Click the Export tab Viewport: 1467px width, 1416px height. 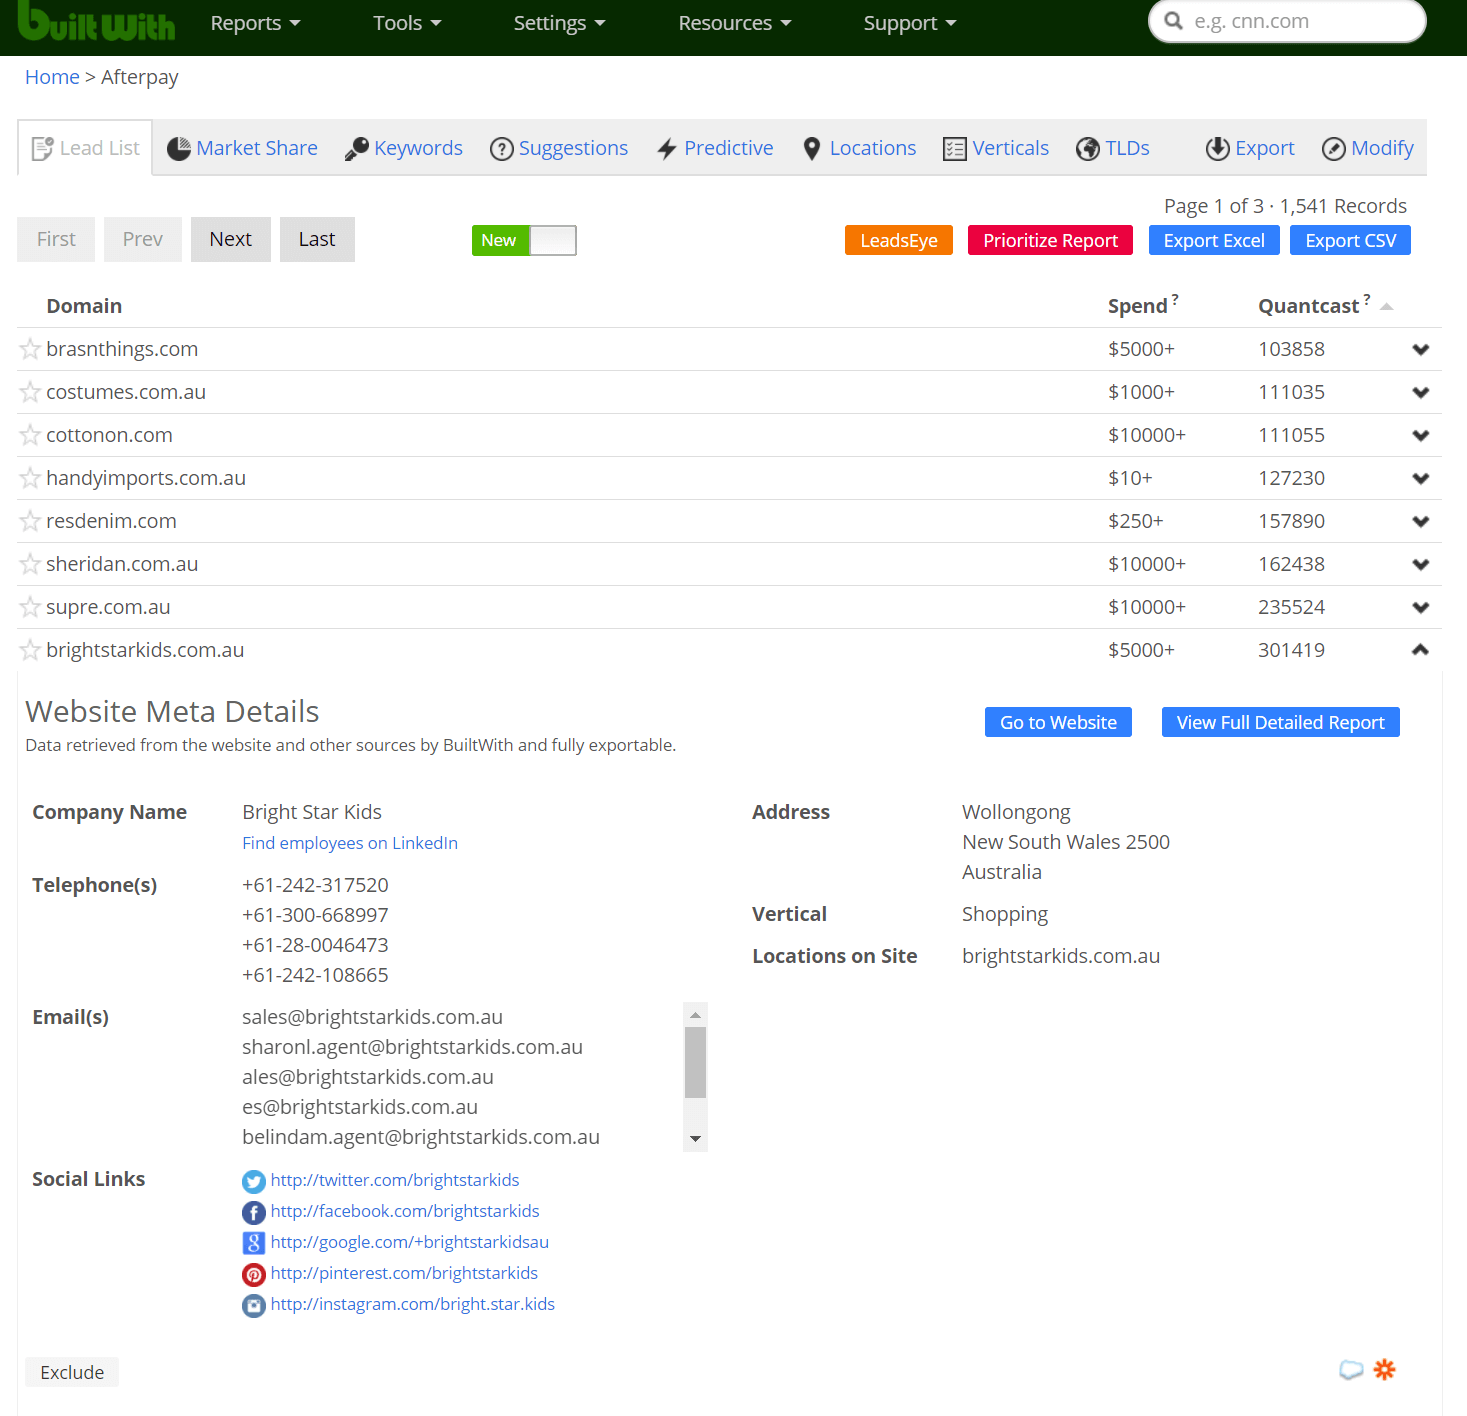coord(1250,148)
